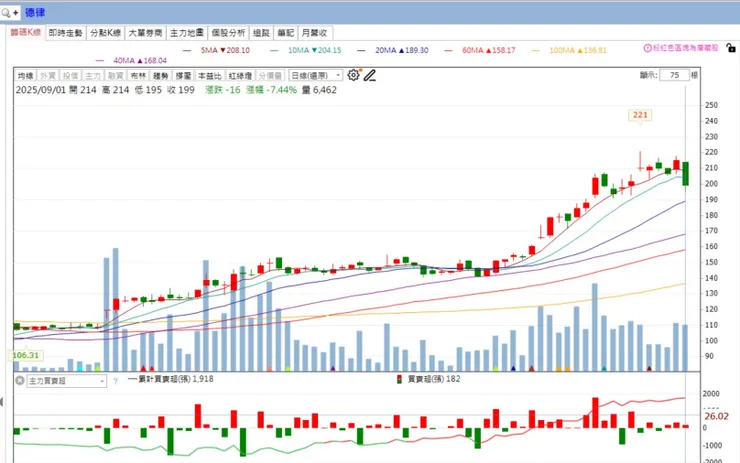
Task: Switch to the 追蹤 tab
Action: (261, 33)
